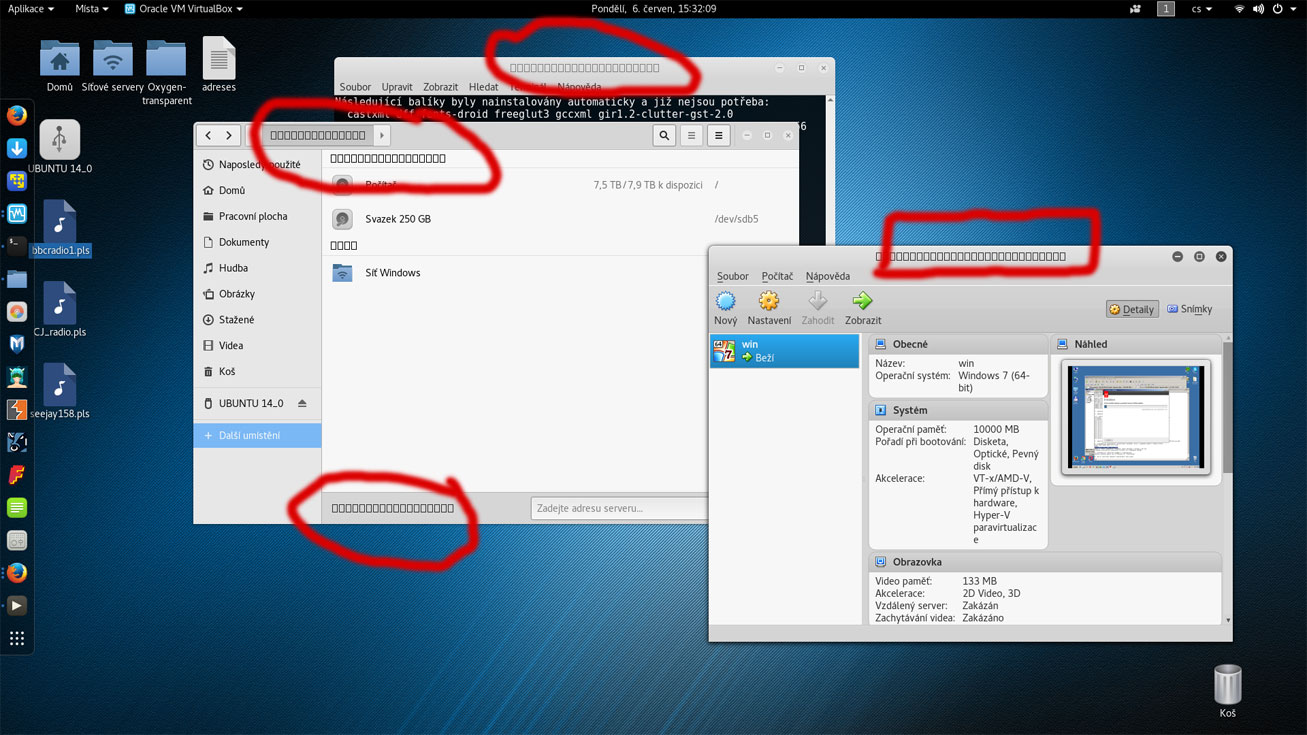
Task: Click the Obecné section header
Action: tap(958, 344)
